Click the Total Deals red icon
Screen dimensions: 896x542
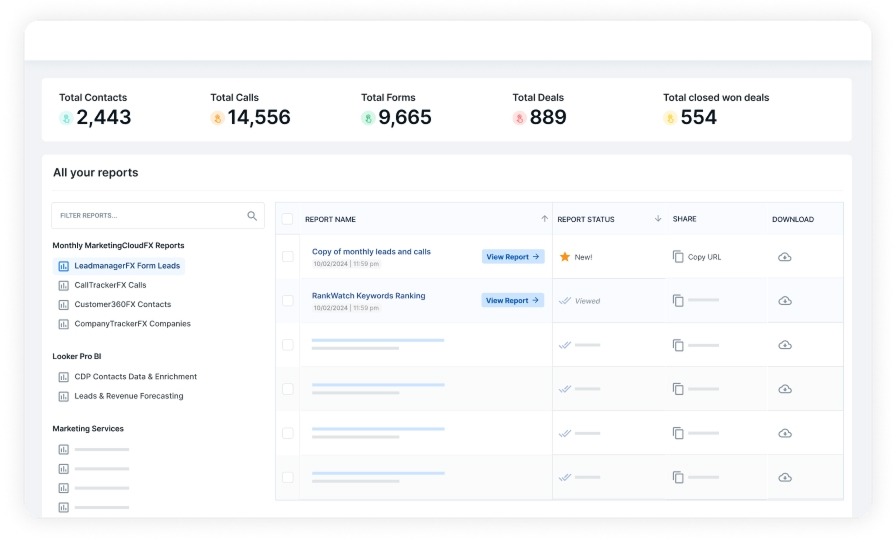click(519, 118)
